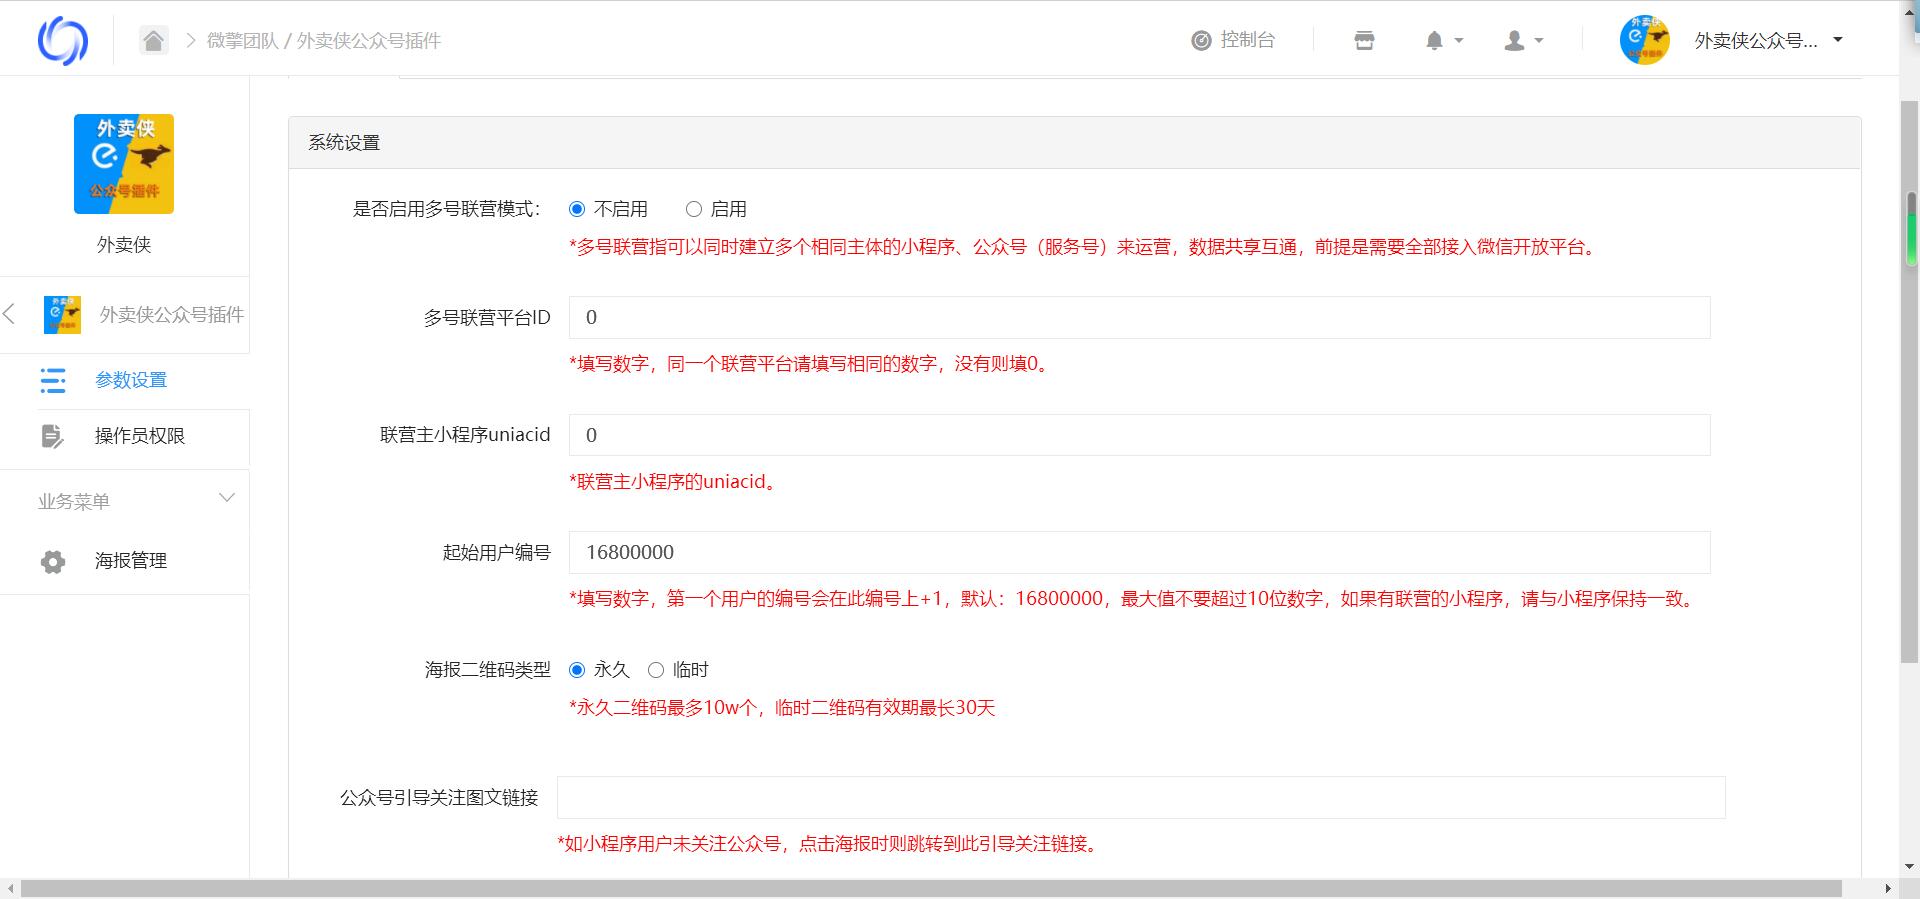This screenshot has width=1920, height=899.
Task: Click the scroll left arrow
Action: point(9,889)
